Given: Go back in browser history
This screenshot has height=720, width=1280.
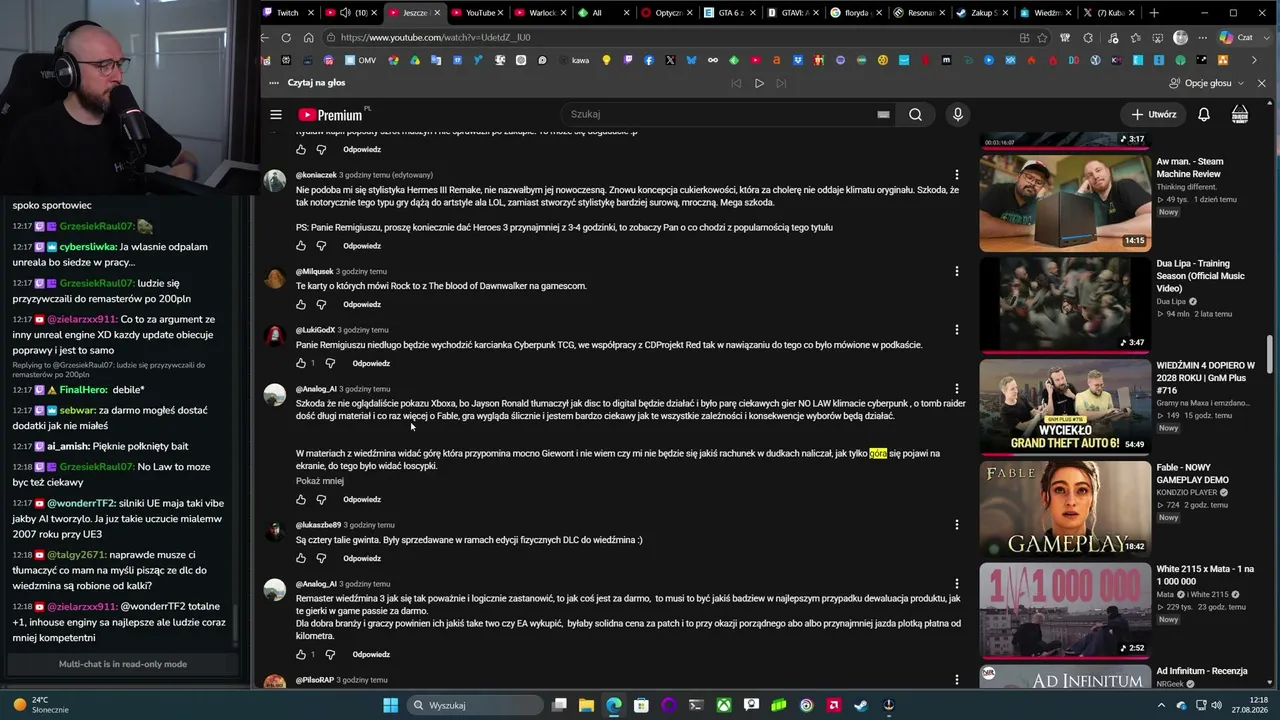Looking at the screenshot, I should (x=264, y=38).
